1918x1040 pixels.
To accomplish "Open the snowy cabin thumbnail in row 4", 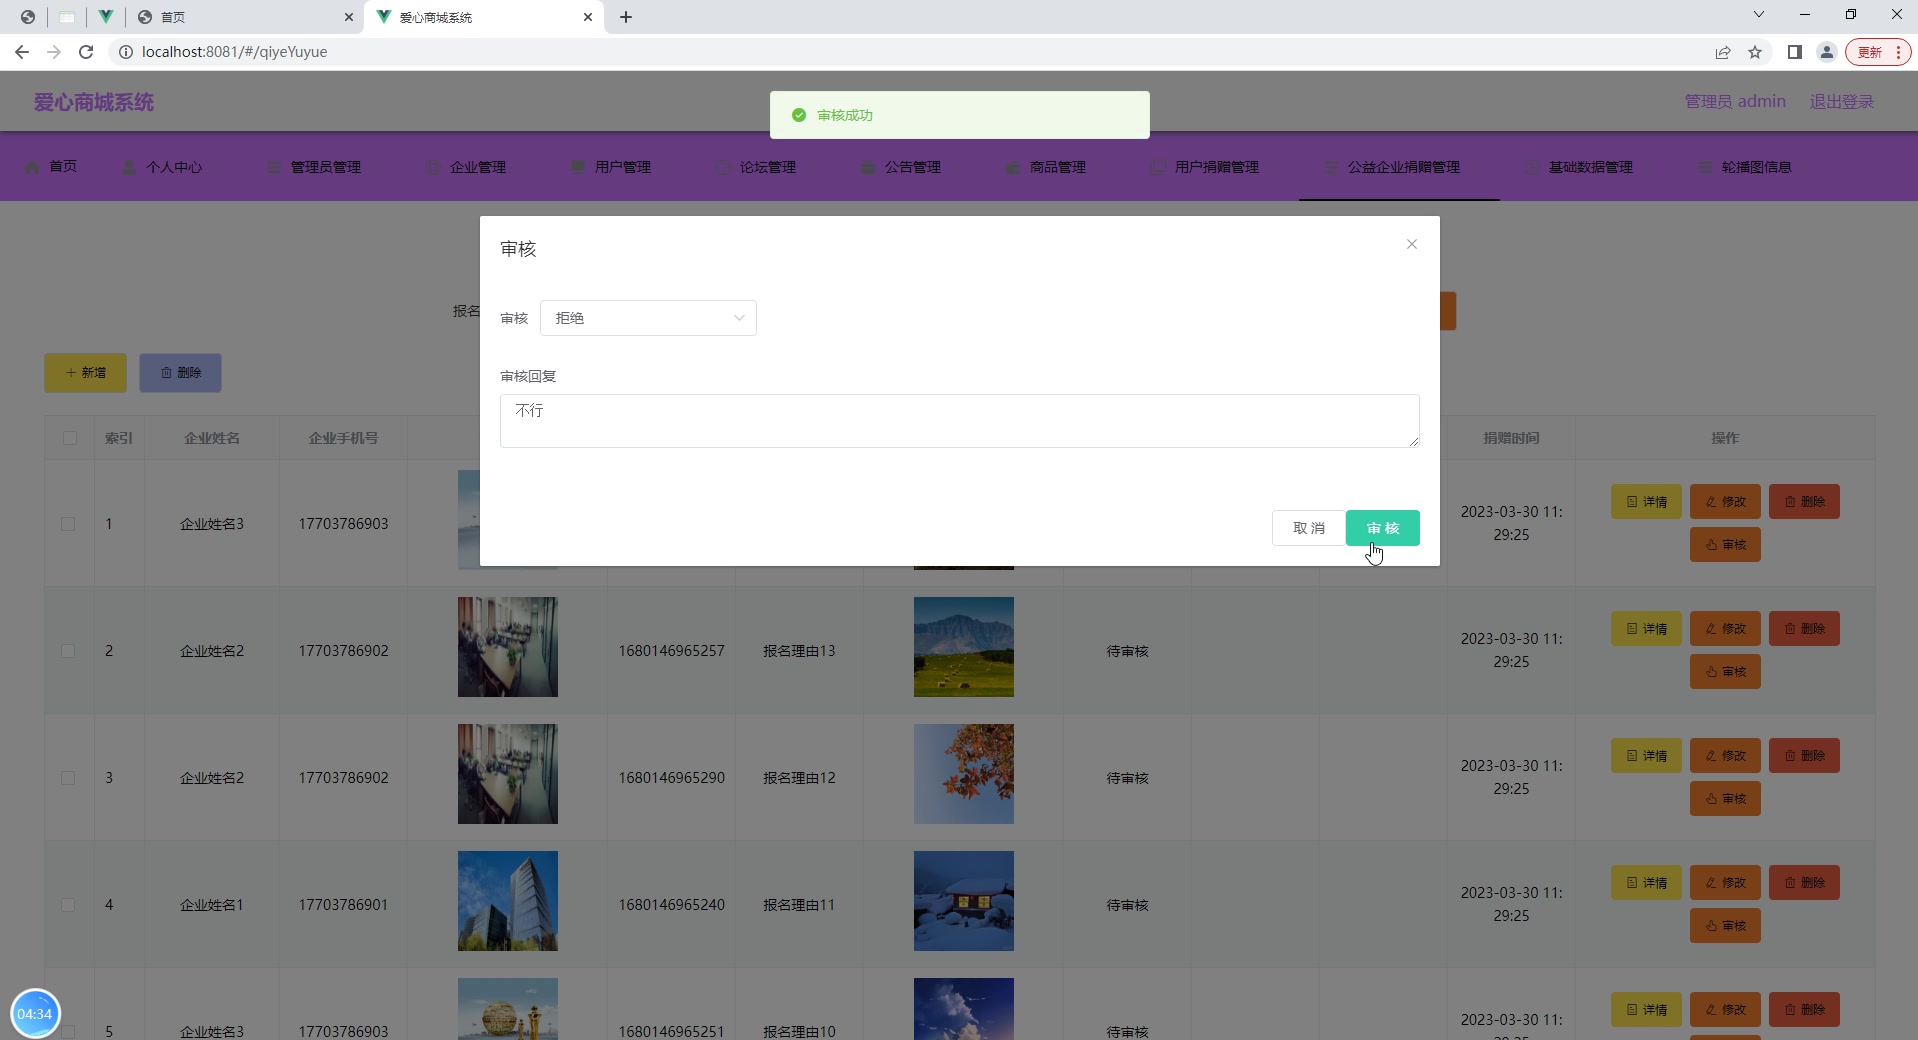I will (964, 901).
